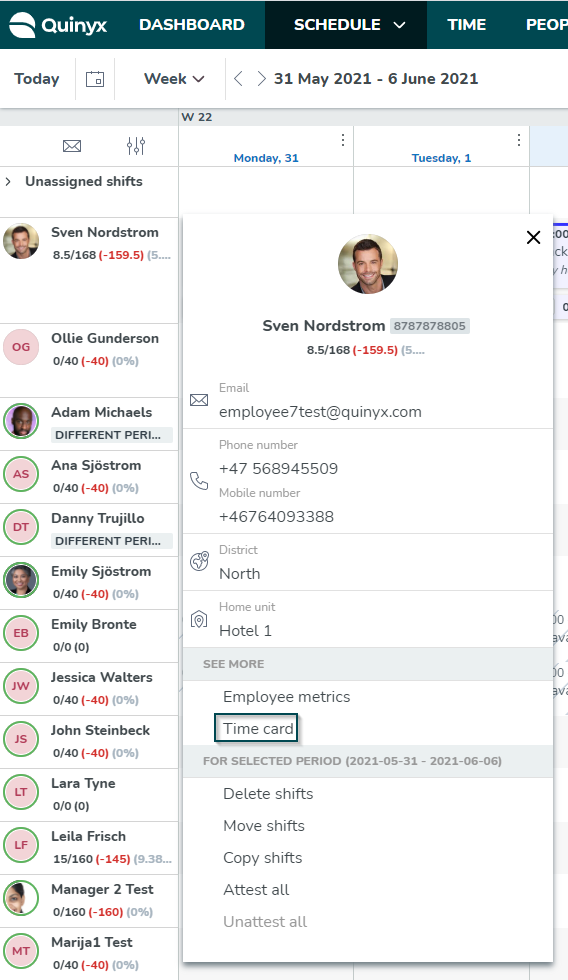568x980 pixels.
Task: Click the Quinyx logo
Action: pos(59,25)
